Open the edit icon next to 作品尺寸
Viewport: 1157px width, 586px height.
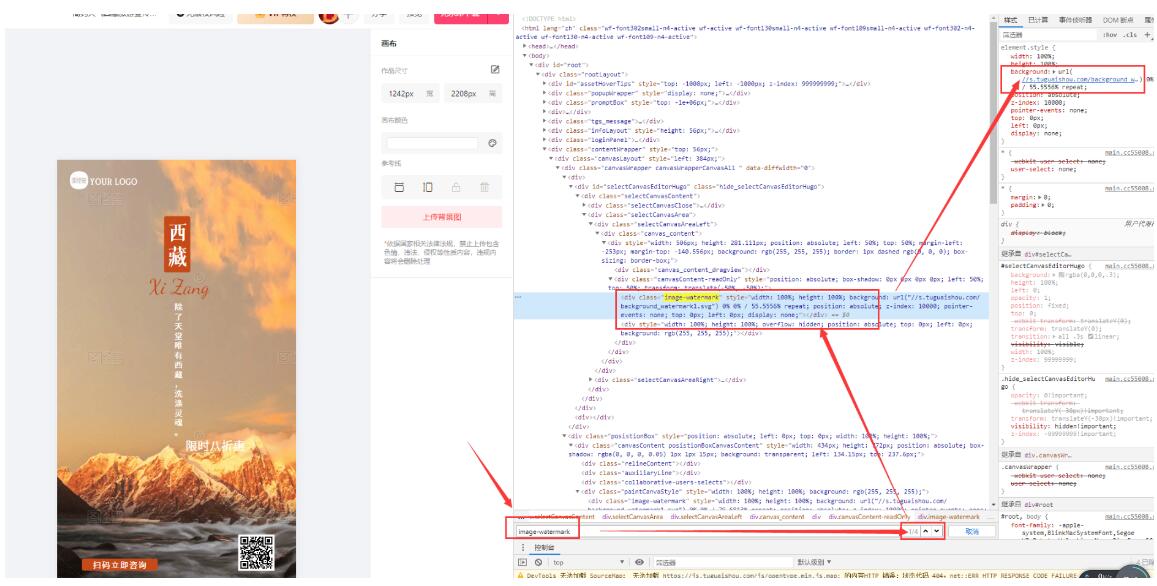(494, 70)
